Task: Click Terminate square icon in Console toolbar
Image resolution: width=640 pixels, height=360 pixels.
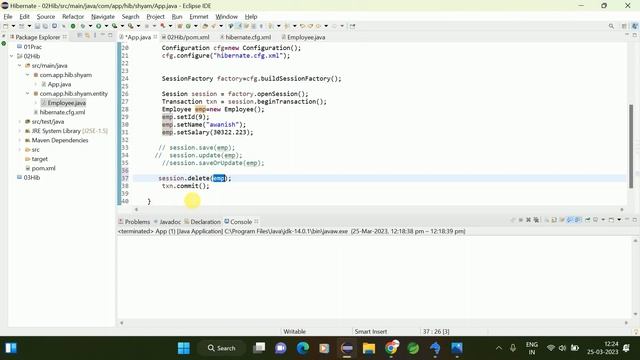Action: click(521, 220)
